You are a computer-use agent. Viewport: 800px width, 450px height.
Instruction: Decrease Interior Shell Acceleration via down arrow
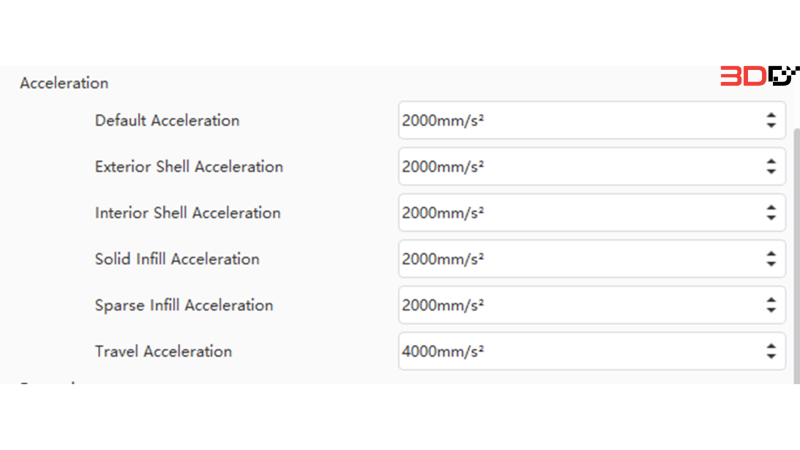click(771, 217)
